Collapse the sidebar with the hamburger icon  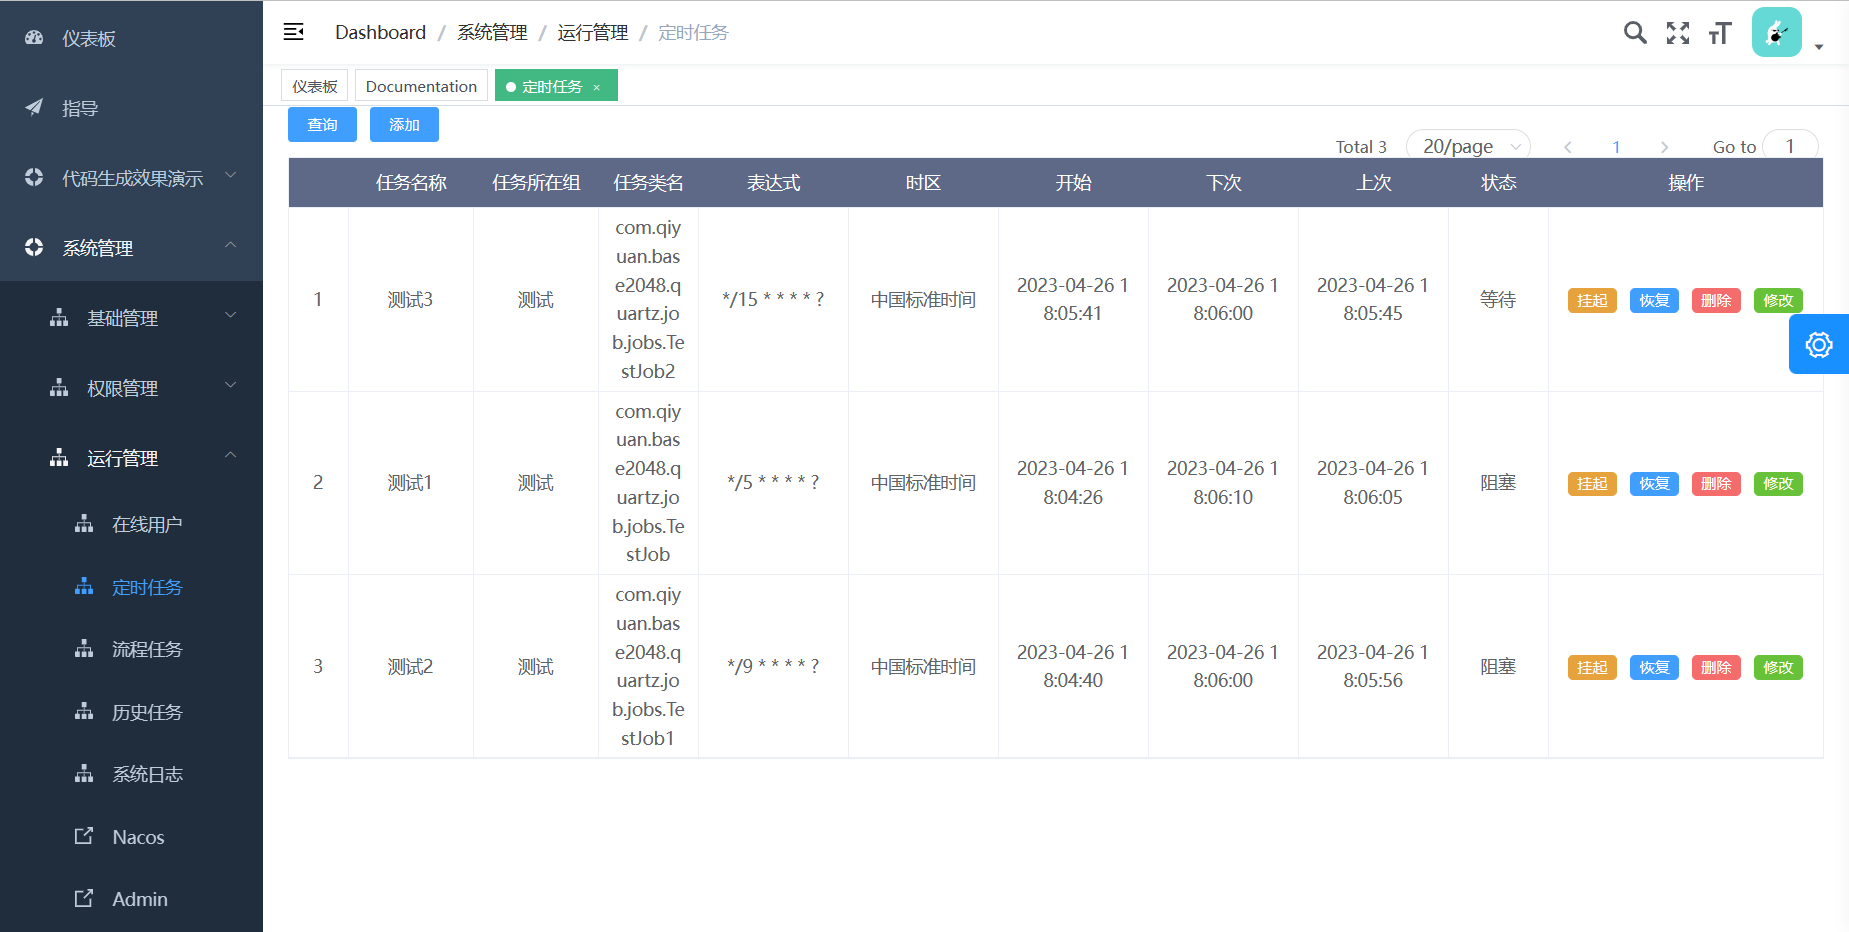coord(293,31)
